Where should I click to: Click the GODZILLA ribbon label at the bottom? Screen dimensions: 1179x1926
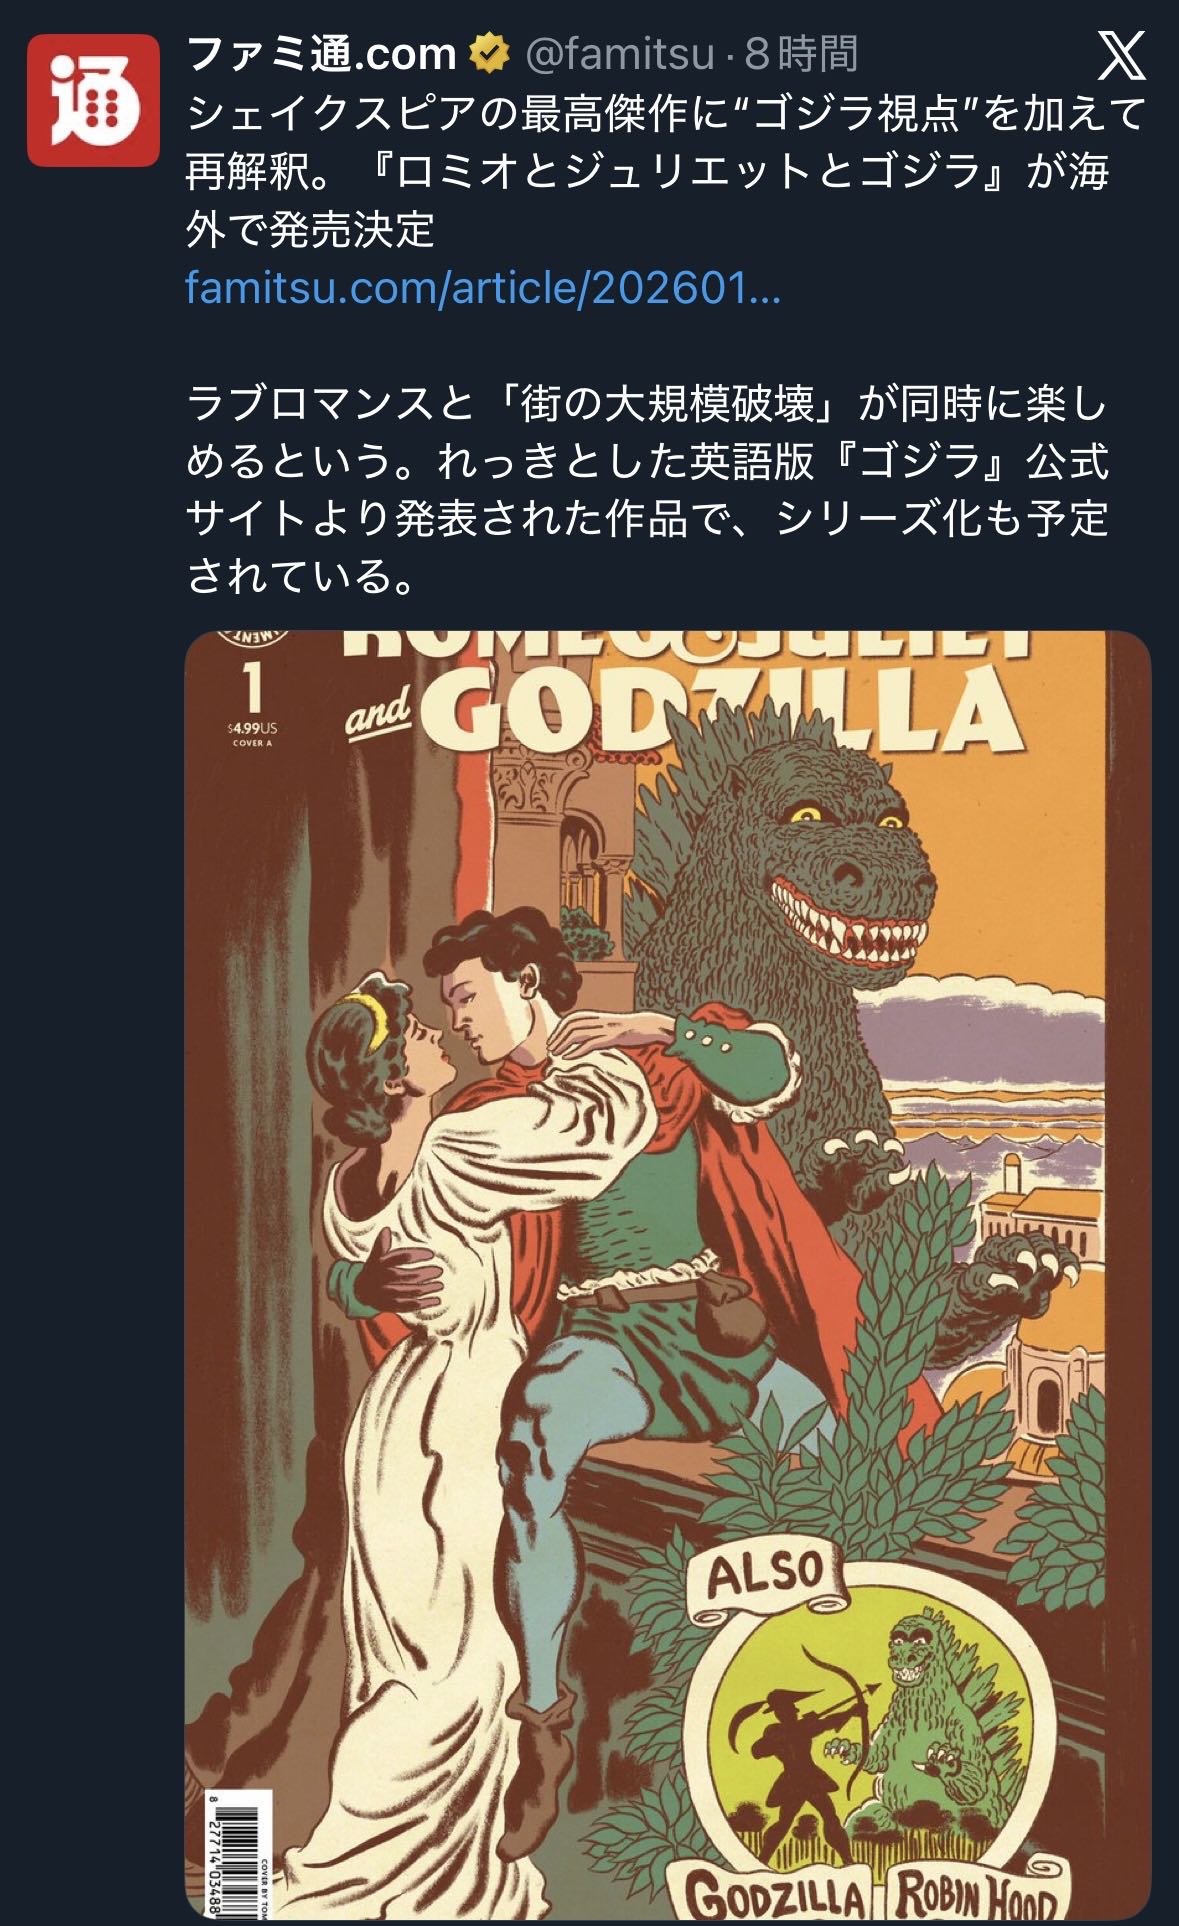(x=776, y=1895)
